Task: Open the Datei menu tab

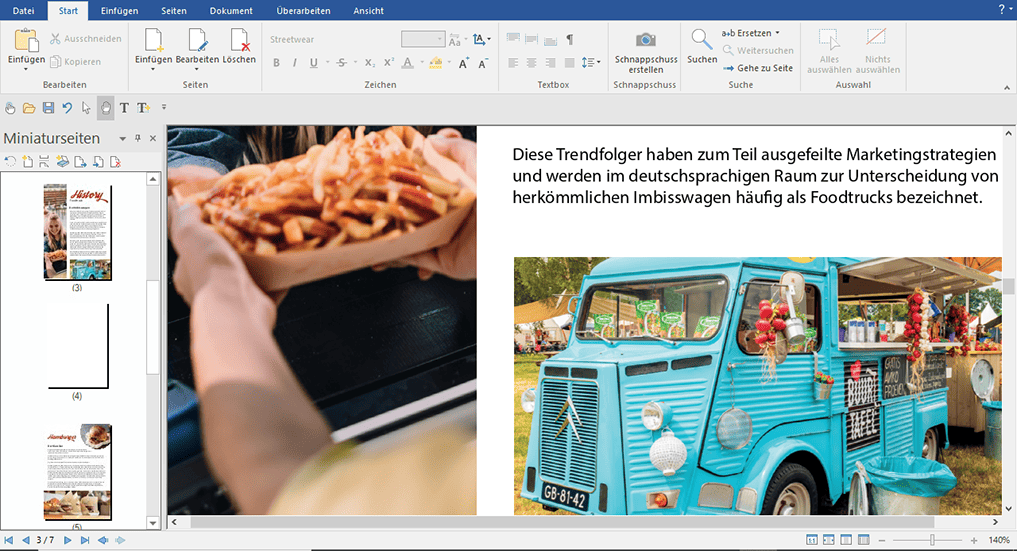Action: point(23,10)
